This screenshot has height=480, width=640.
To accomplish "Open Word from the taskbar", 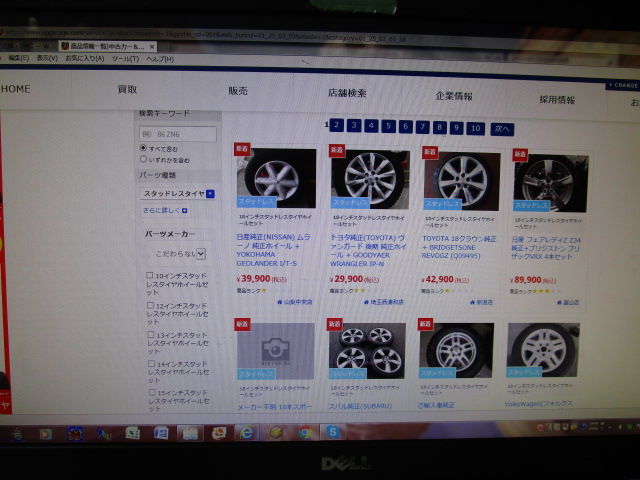I will point(161,433).
